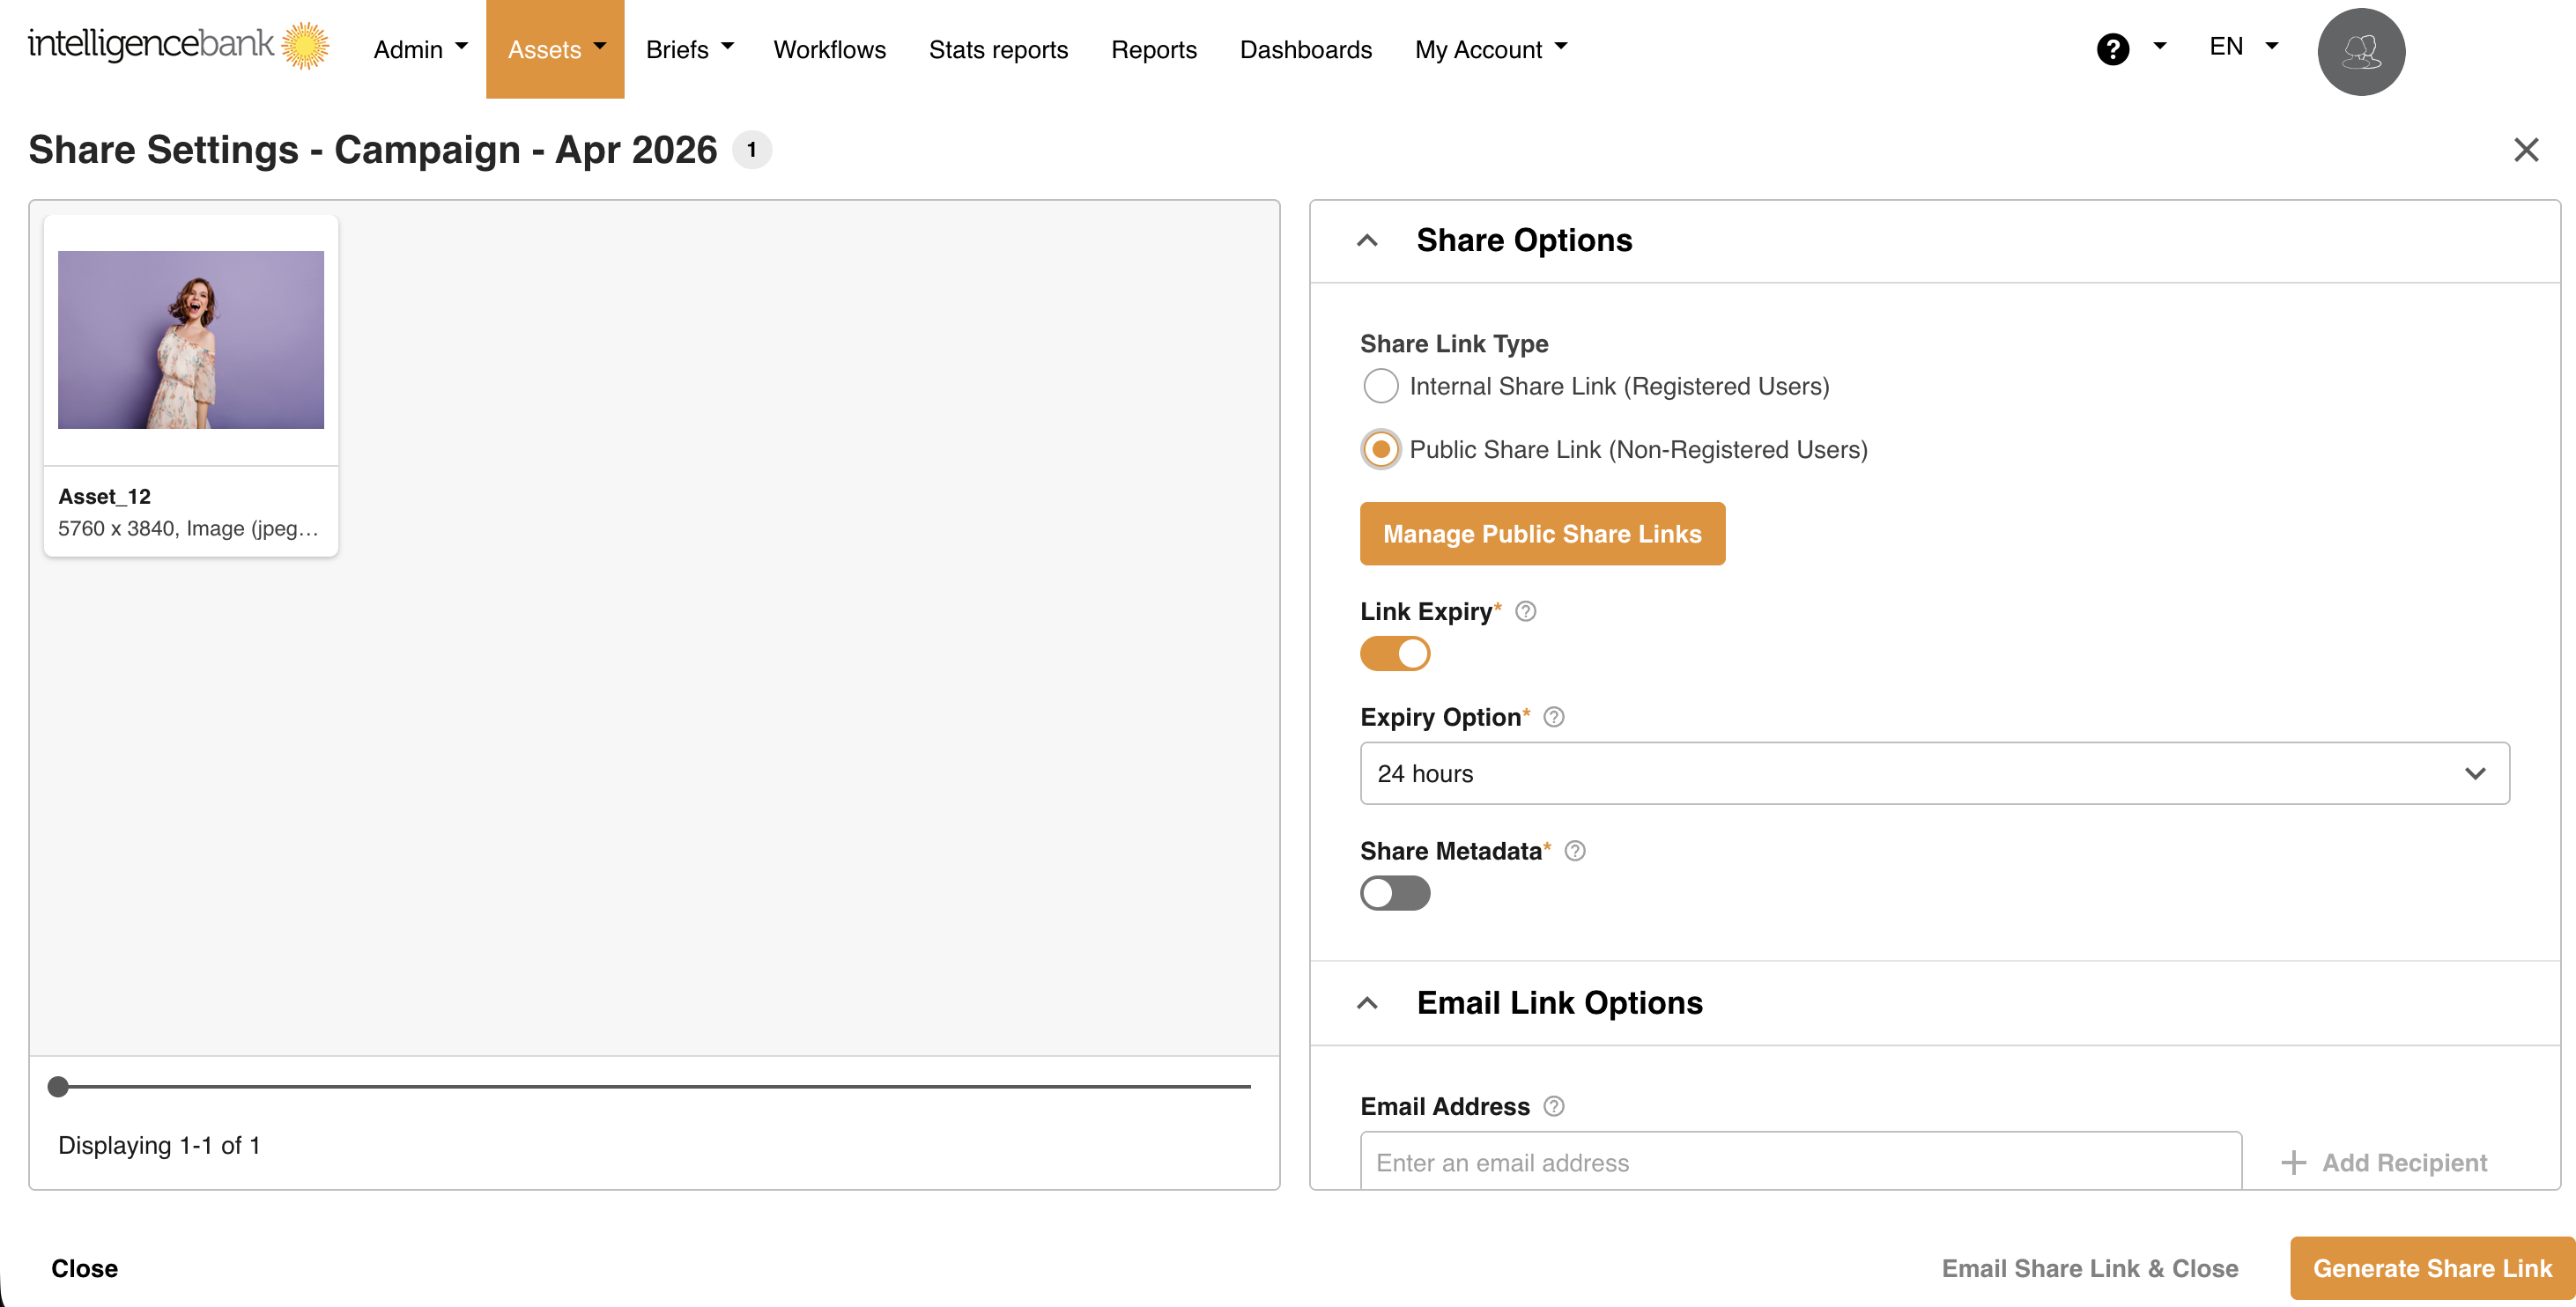The image size is (2576, 1307).
Task: Collapse the Email Link Options section
Action: click(1367, 1003)
